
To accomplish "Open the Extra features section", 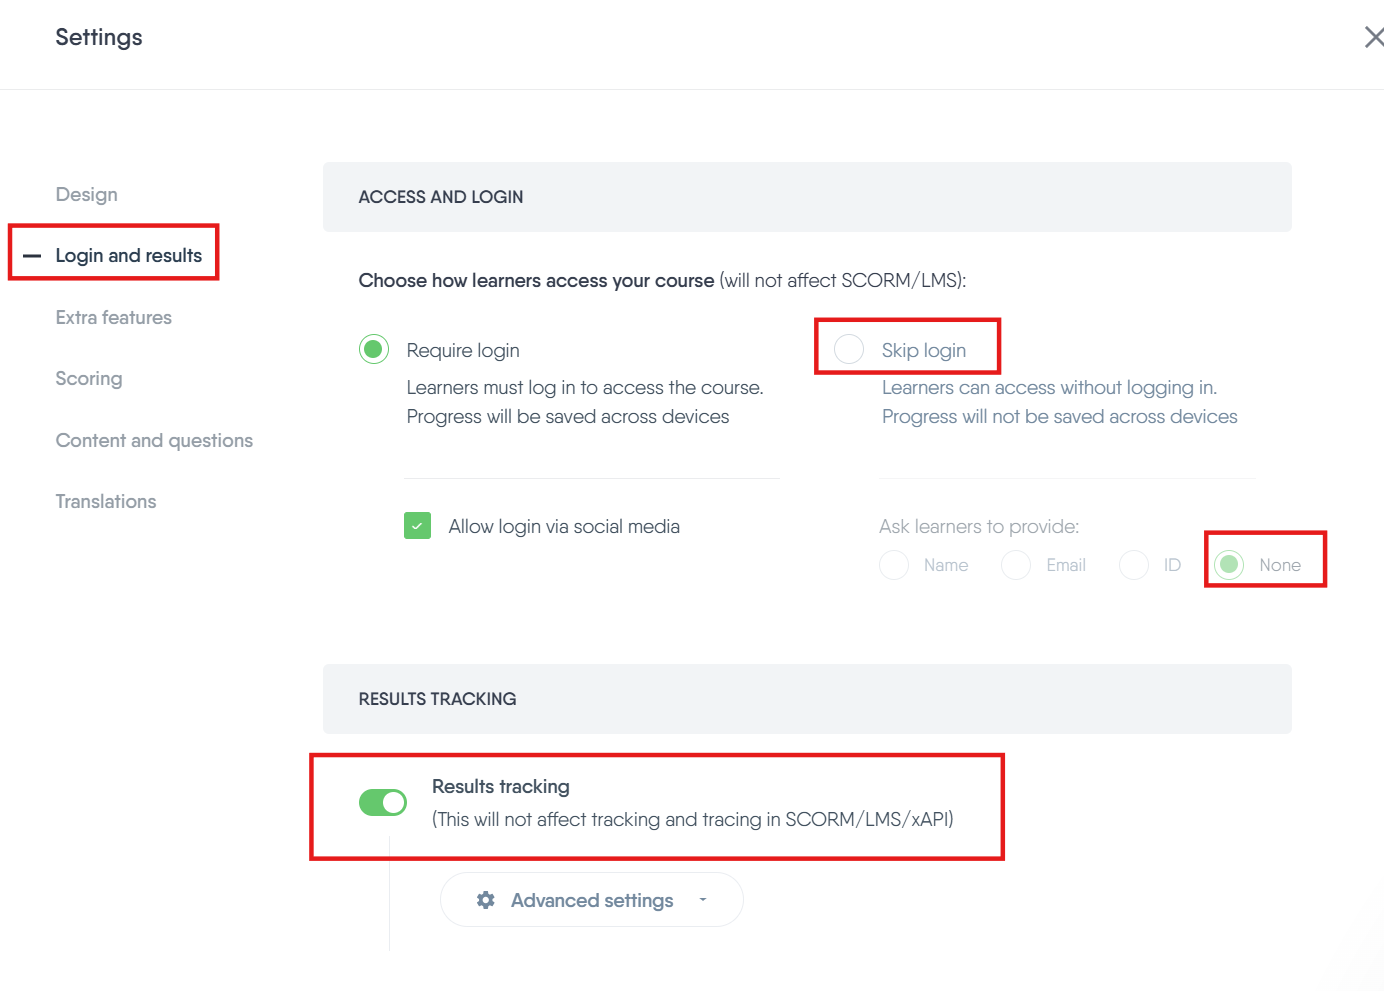I will (x=113, y=317).
